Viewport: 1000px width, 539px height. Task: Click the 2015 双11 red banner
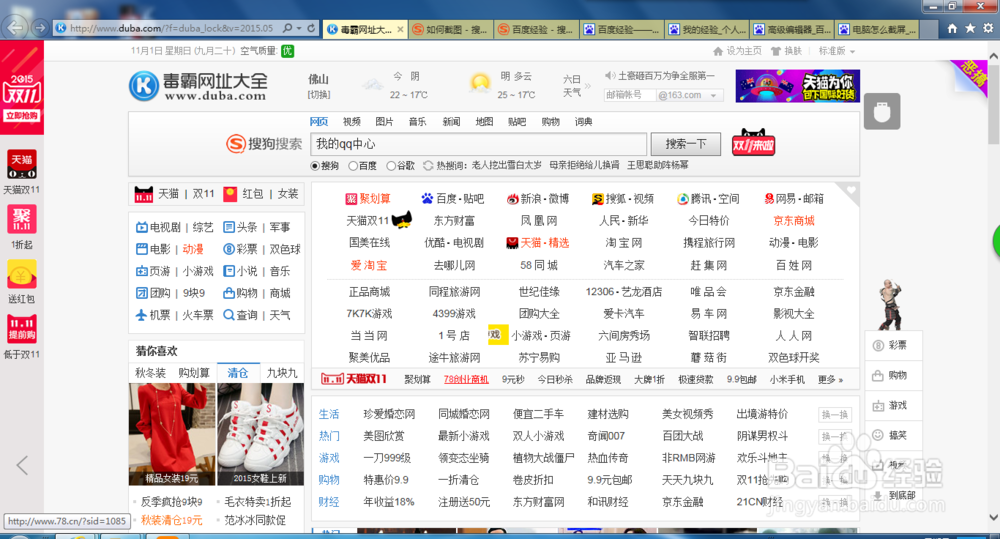point(22,87)
